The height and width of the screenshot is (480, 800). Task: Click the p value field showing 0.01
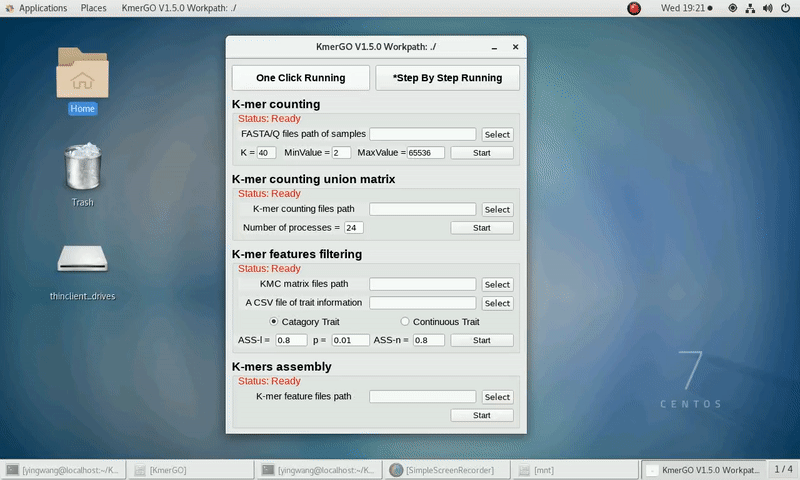click(350, 340)
